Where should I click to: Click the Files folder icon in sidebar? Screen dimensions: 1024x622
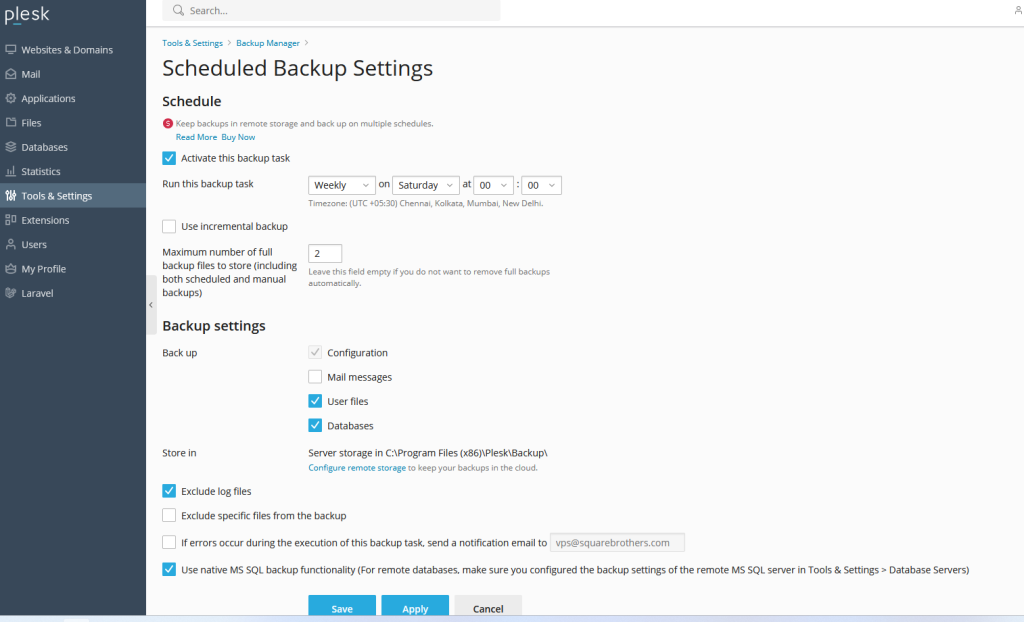tap(11, 123)
